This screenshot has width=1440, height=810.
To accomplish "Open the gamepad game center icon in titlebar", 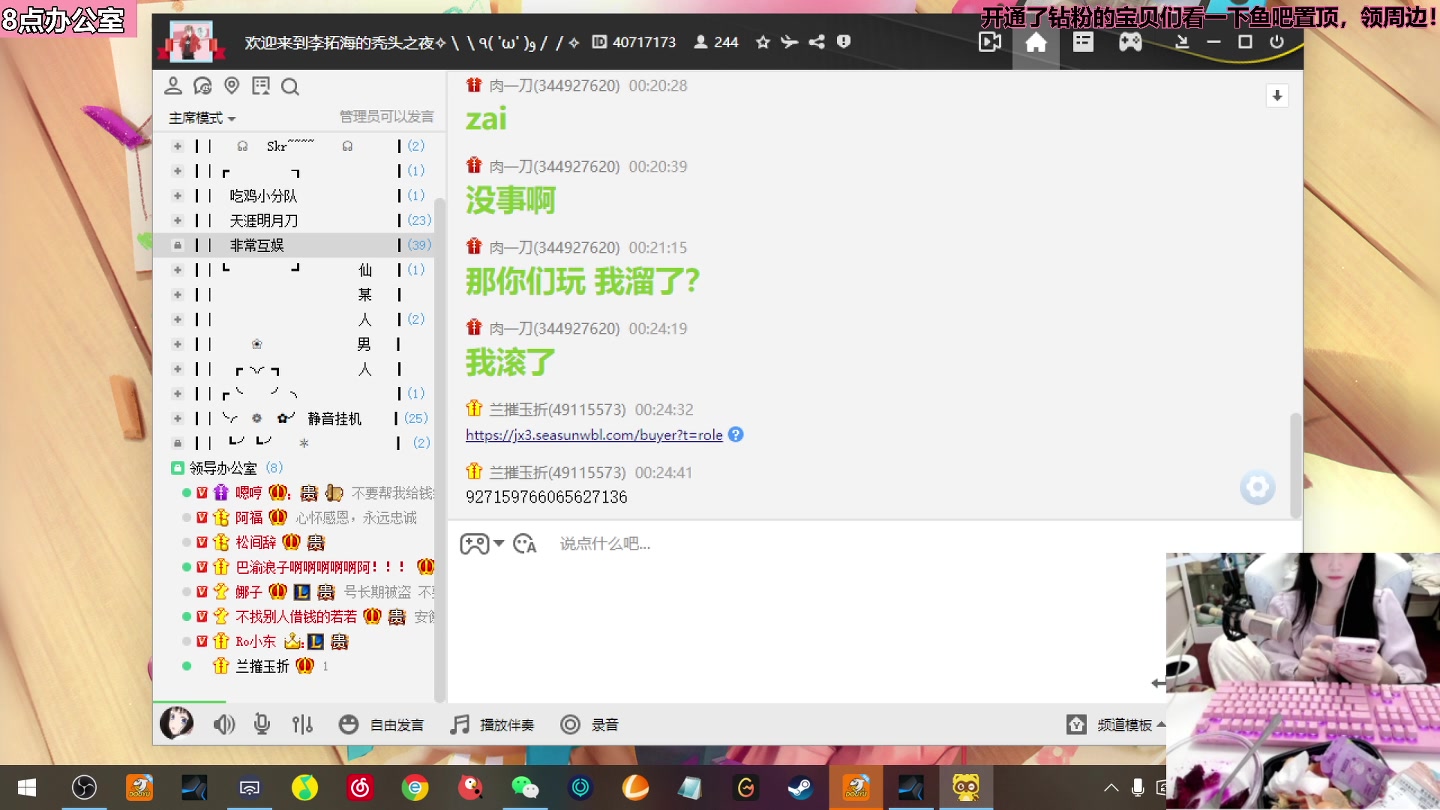I will point(1129,42).
